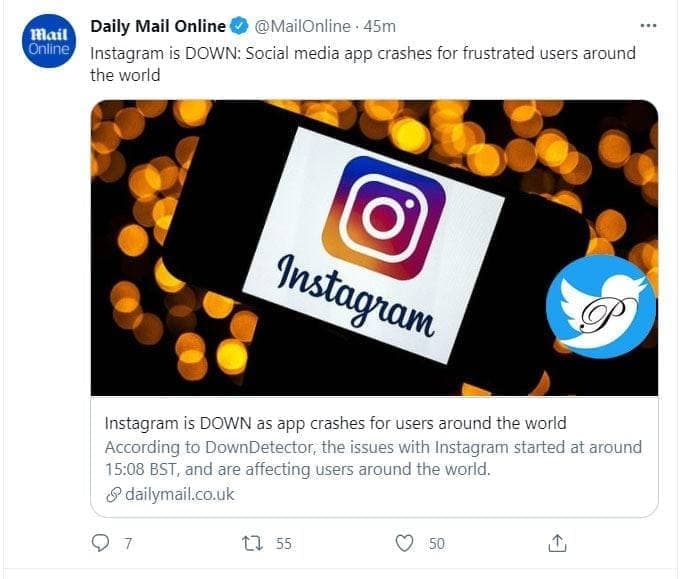This screenshot has height=579, width=685.
Task: Share the tweet via upload icon
Action: coord(557,543)
